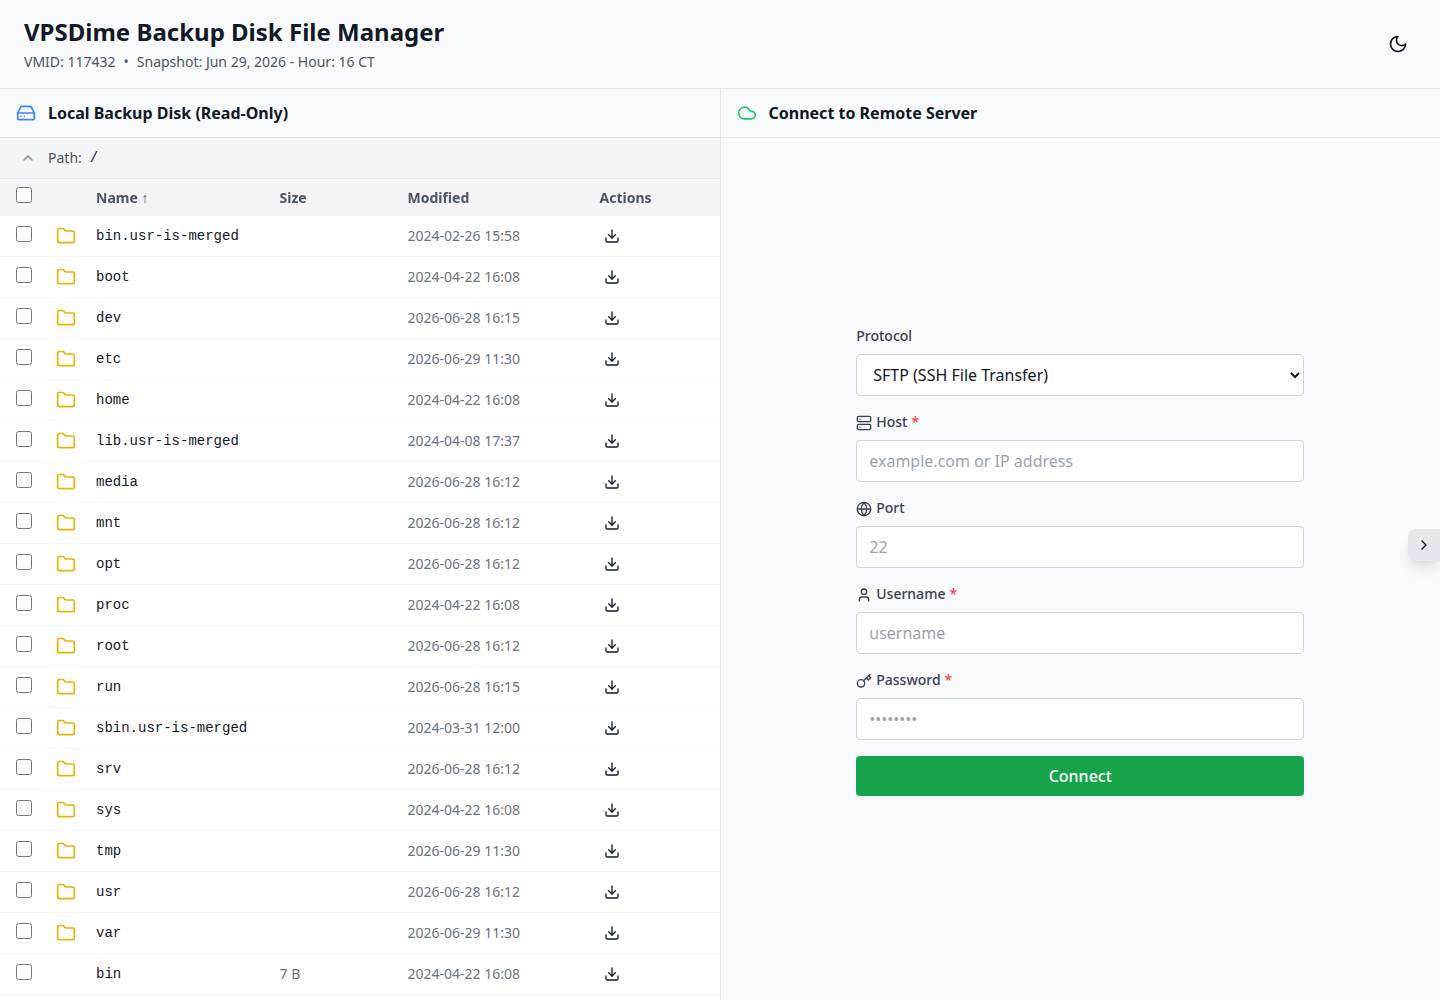
Task: Focus the Port input field
Action: (x=1080, y=547)
